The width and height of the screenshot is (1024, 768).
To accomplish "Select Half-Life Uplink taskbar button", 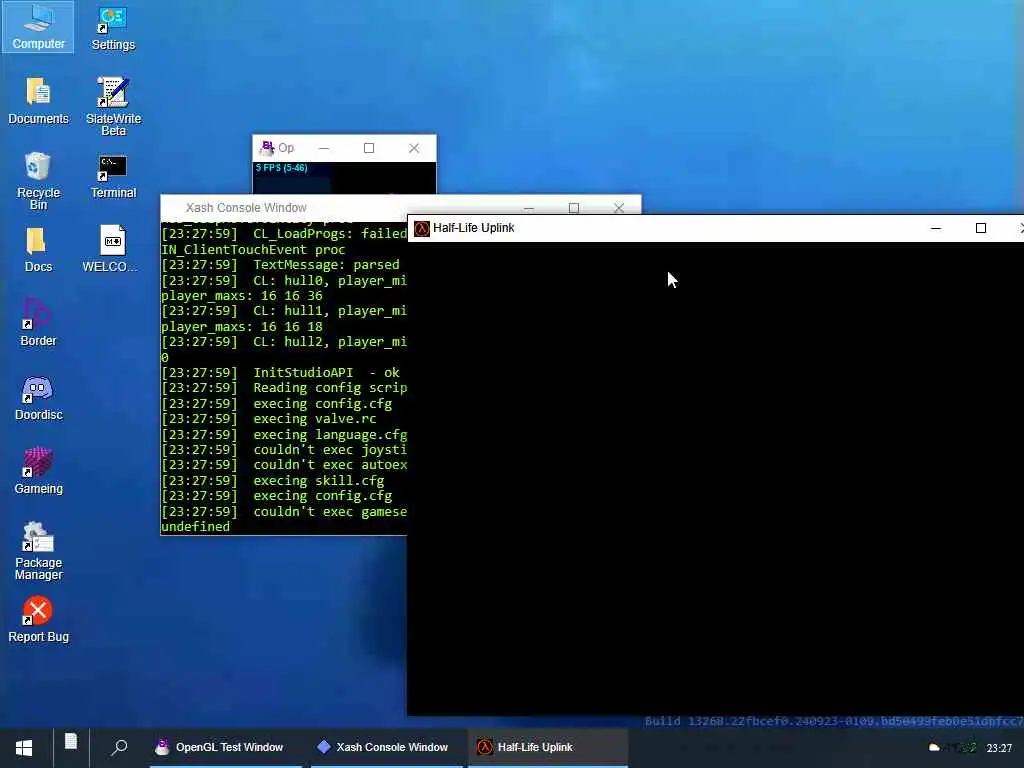I will (x=547, y=747).
